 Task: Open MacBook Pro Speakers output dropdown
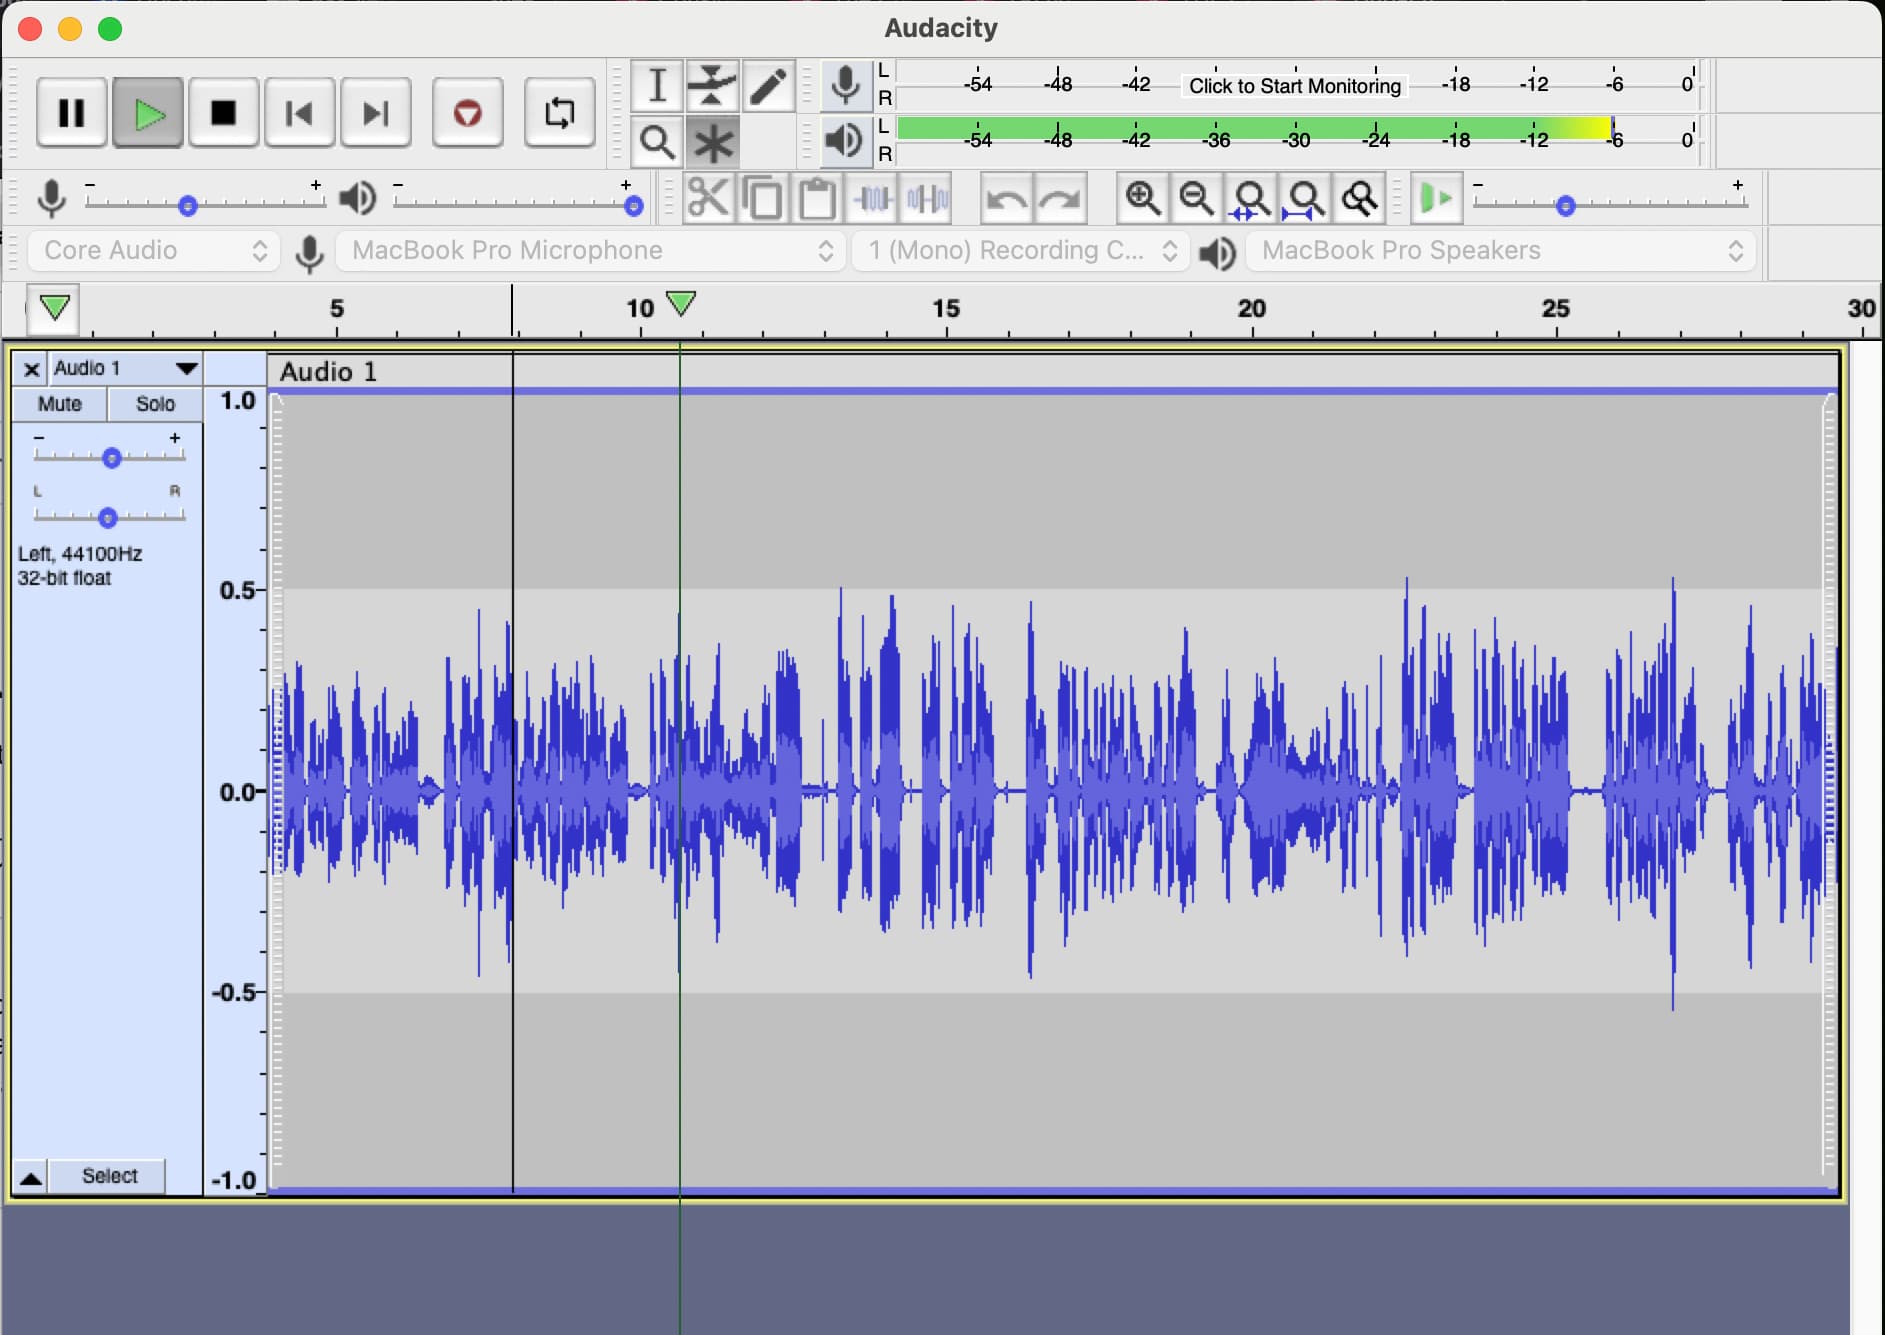pyautogui.click(x=1500, y=250)
